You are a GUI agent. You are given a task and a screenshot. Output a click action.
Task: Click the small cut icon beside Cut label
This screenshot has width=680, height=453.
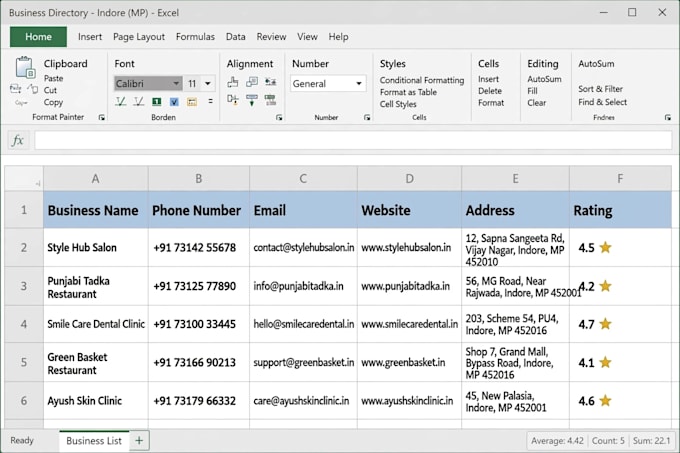pos(33,89)
